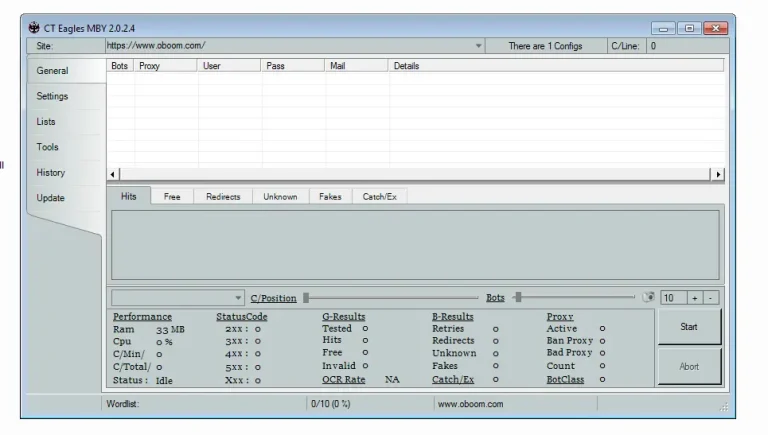Open the Update section
Screen dimensions: 768x435
[x=50, y=198]
